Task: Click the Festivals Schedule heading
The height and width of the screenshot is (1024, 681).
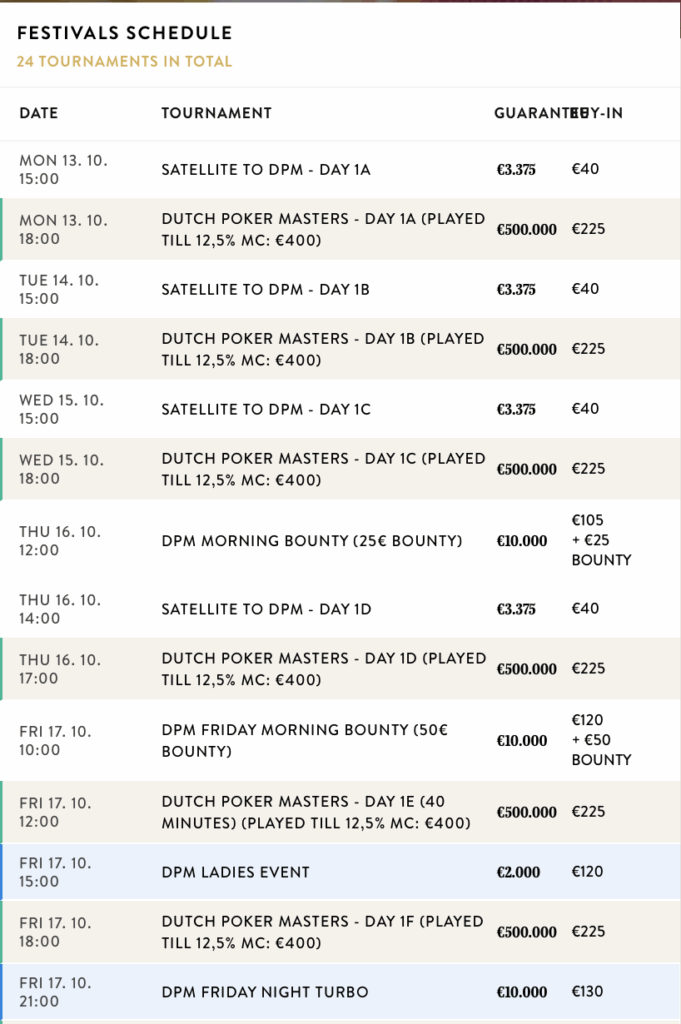Action: pyautogui.click(x=124, y=34)
